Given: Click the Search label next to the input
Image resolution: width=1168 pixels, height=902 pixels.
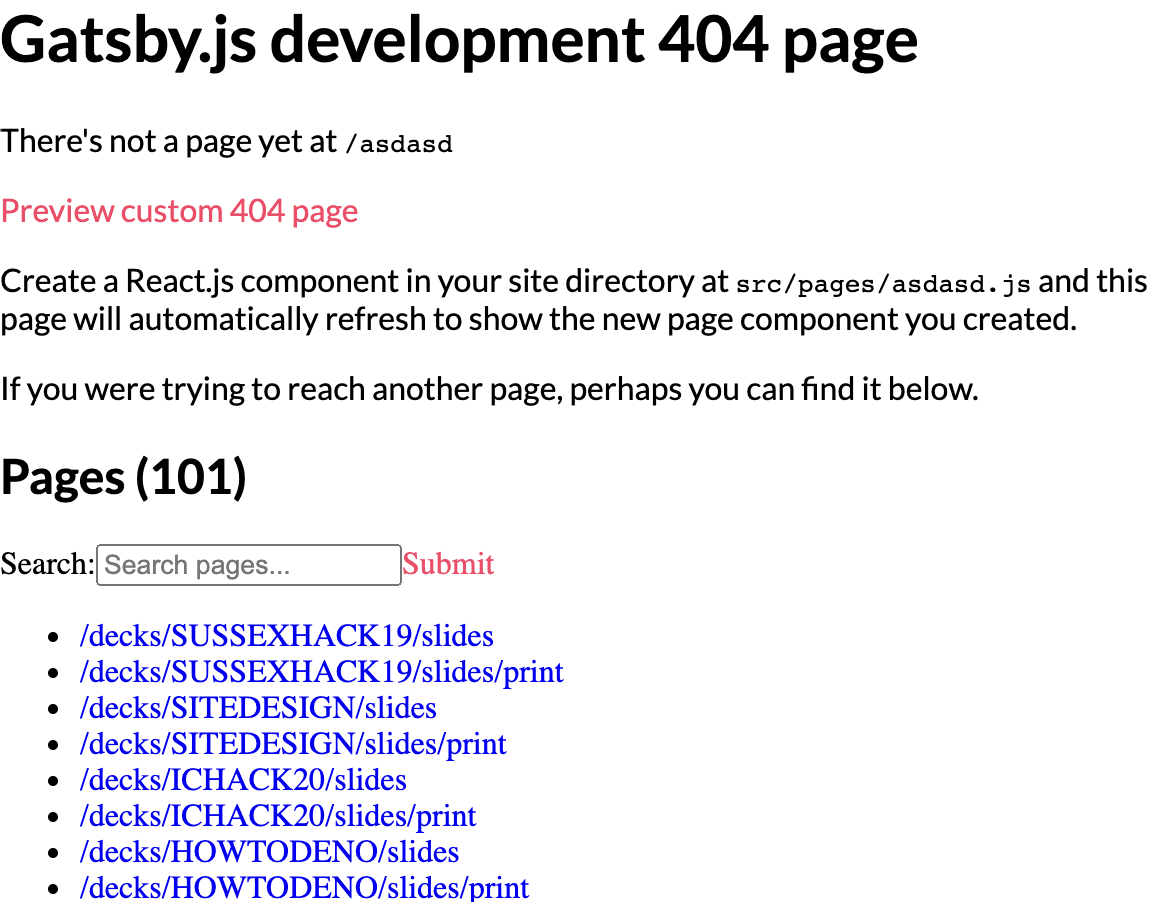Looking at the screenshot, I should click(x=45, y=564).
